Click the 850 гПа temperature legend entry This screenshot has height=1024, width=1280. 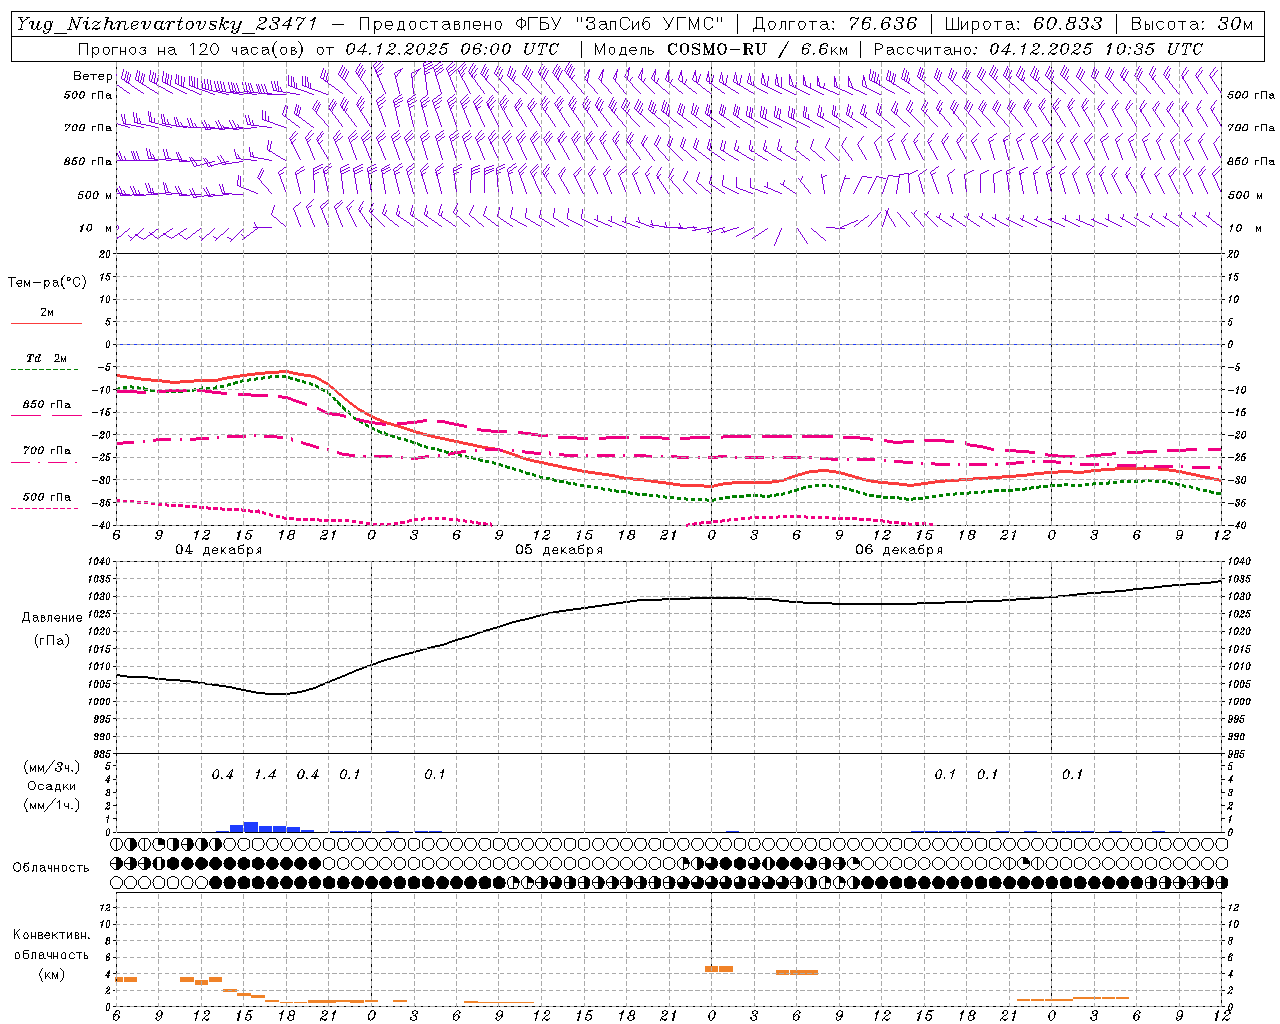47,405
